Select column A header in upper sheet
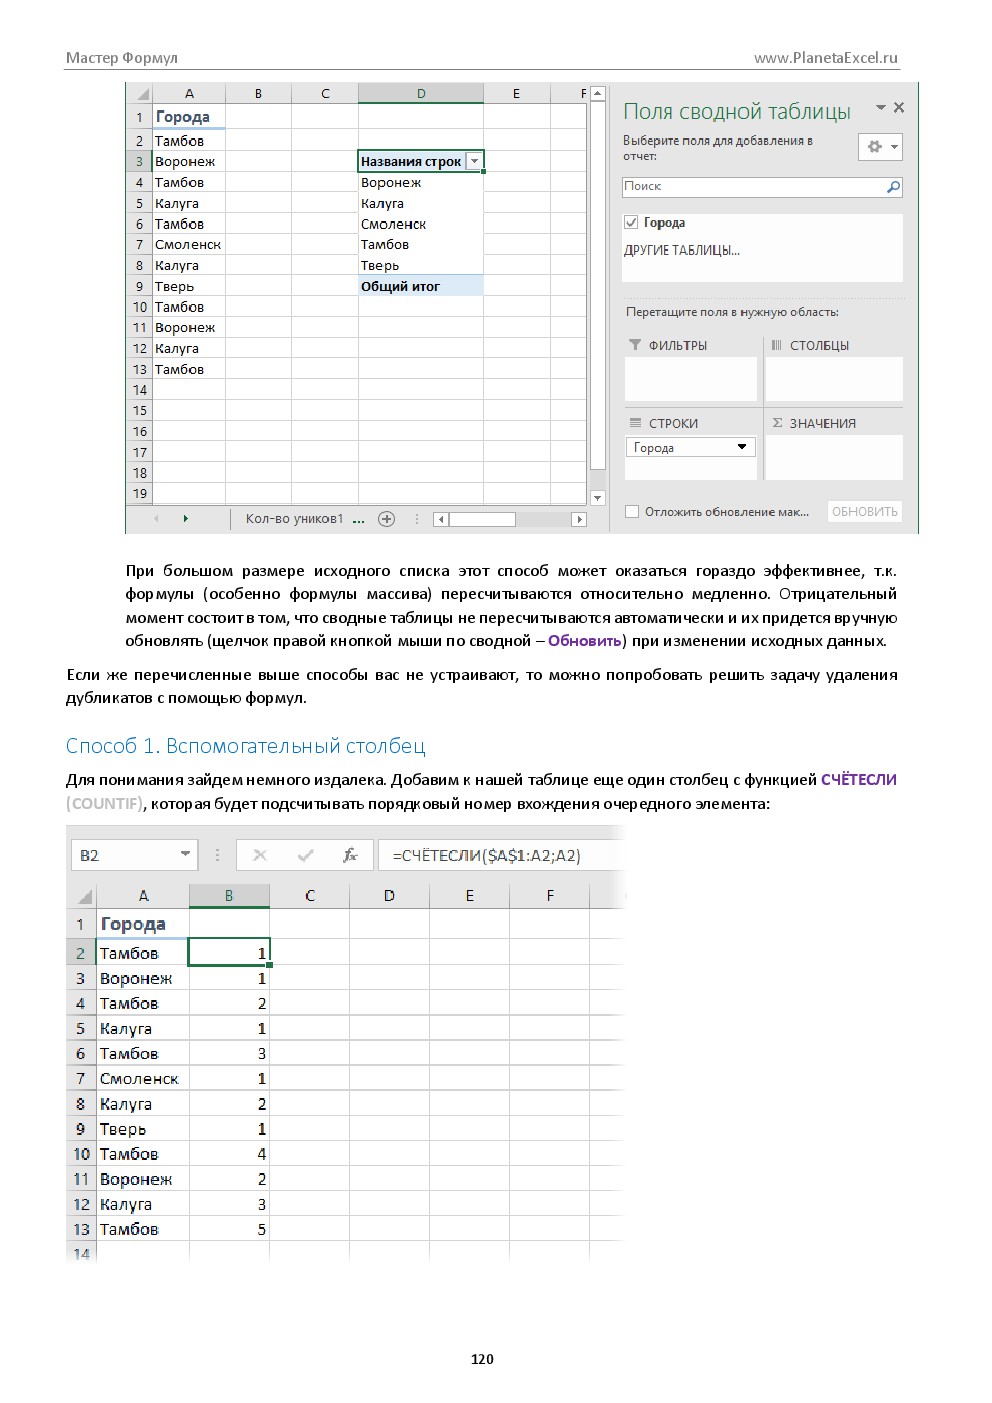Viewport: 992px width, 1403px height. [189, 94]
